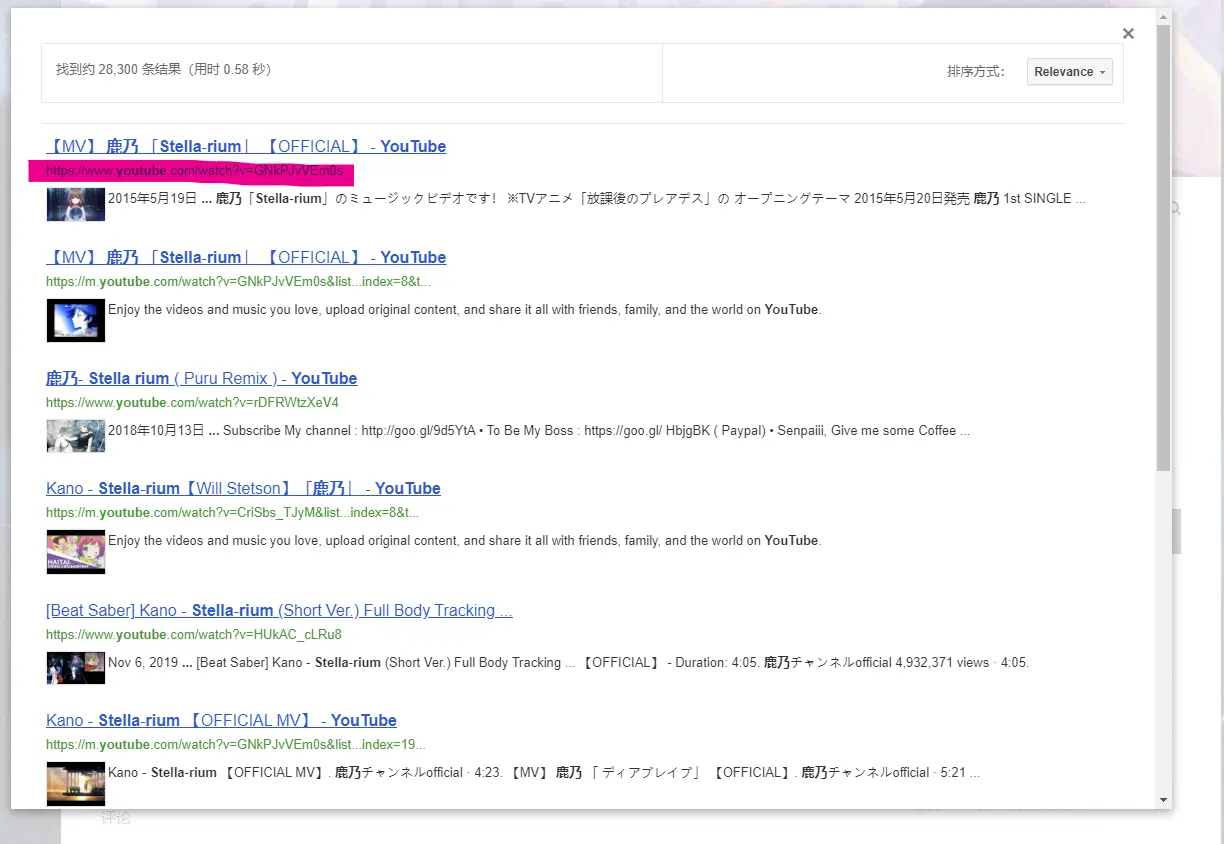Open second 【MV】鹿乃「Stella-rium」result with m.youtube URL
Viewport: 1224px width, 844px height.
tap(246, 257)
